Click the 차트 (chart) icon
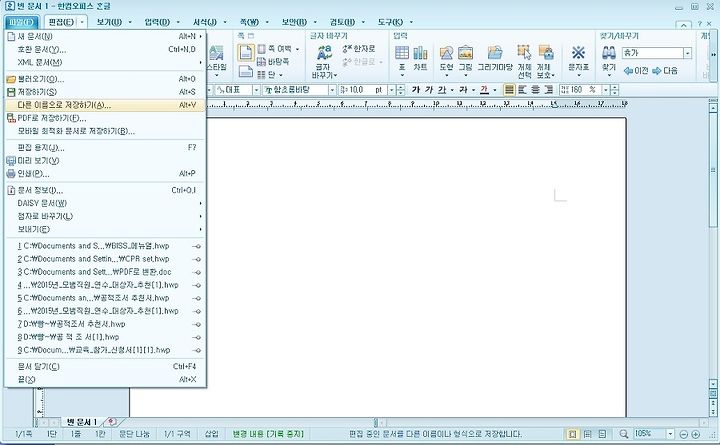This screenshot has height=445, width=720. pyautogui.click(x=420, y=53)
